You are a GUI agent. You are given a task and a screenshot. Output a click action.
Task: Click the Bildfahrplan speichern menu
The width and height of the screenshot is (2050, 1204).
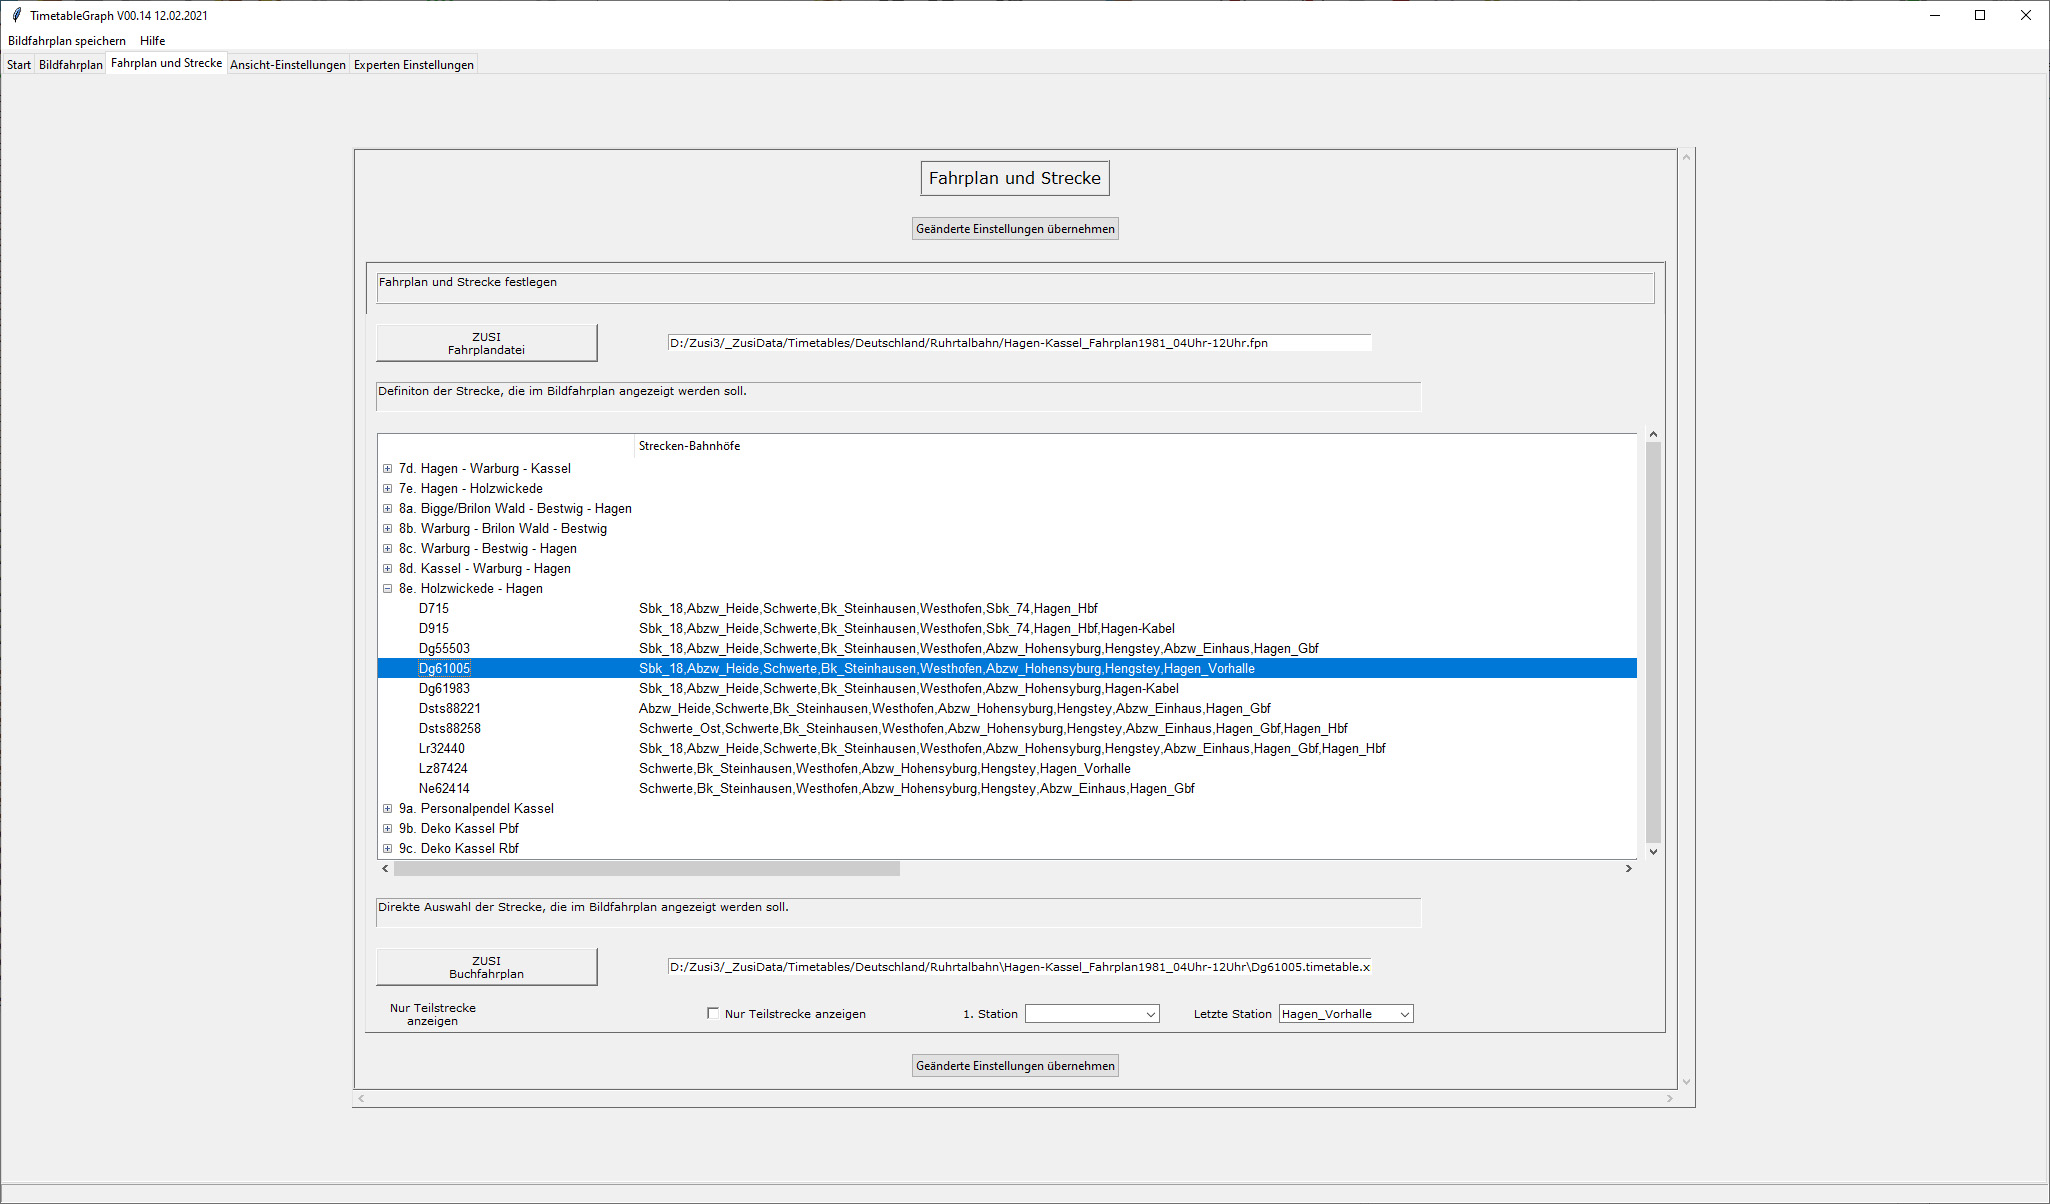click(x=67, y=41)
